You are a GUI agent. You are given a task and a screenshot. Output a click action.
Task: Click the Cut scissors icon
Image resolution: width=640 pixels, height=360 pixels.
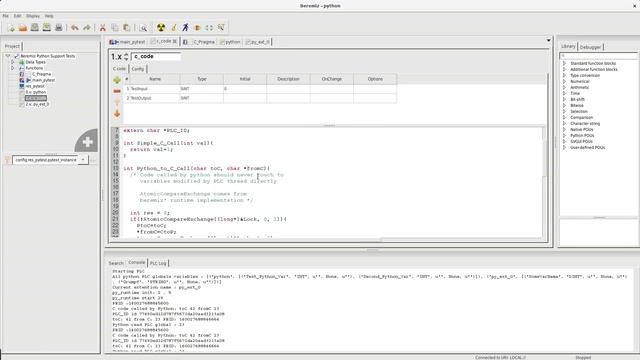coord(103,28)
